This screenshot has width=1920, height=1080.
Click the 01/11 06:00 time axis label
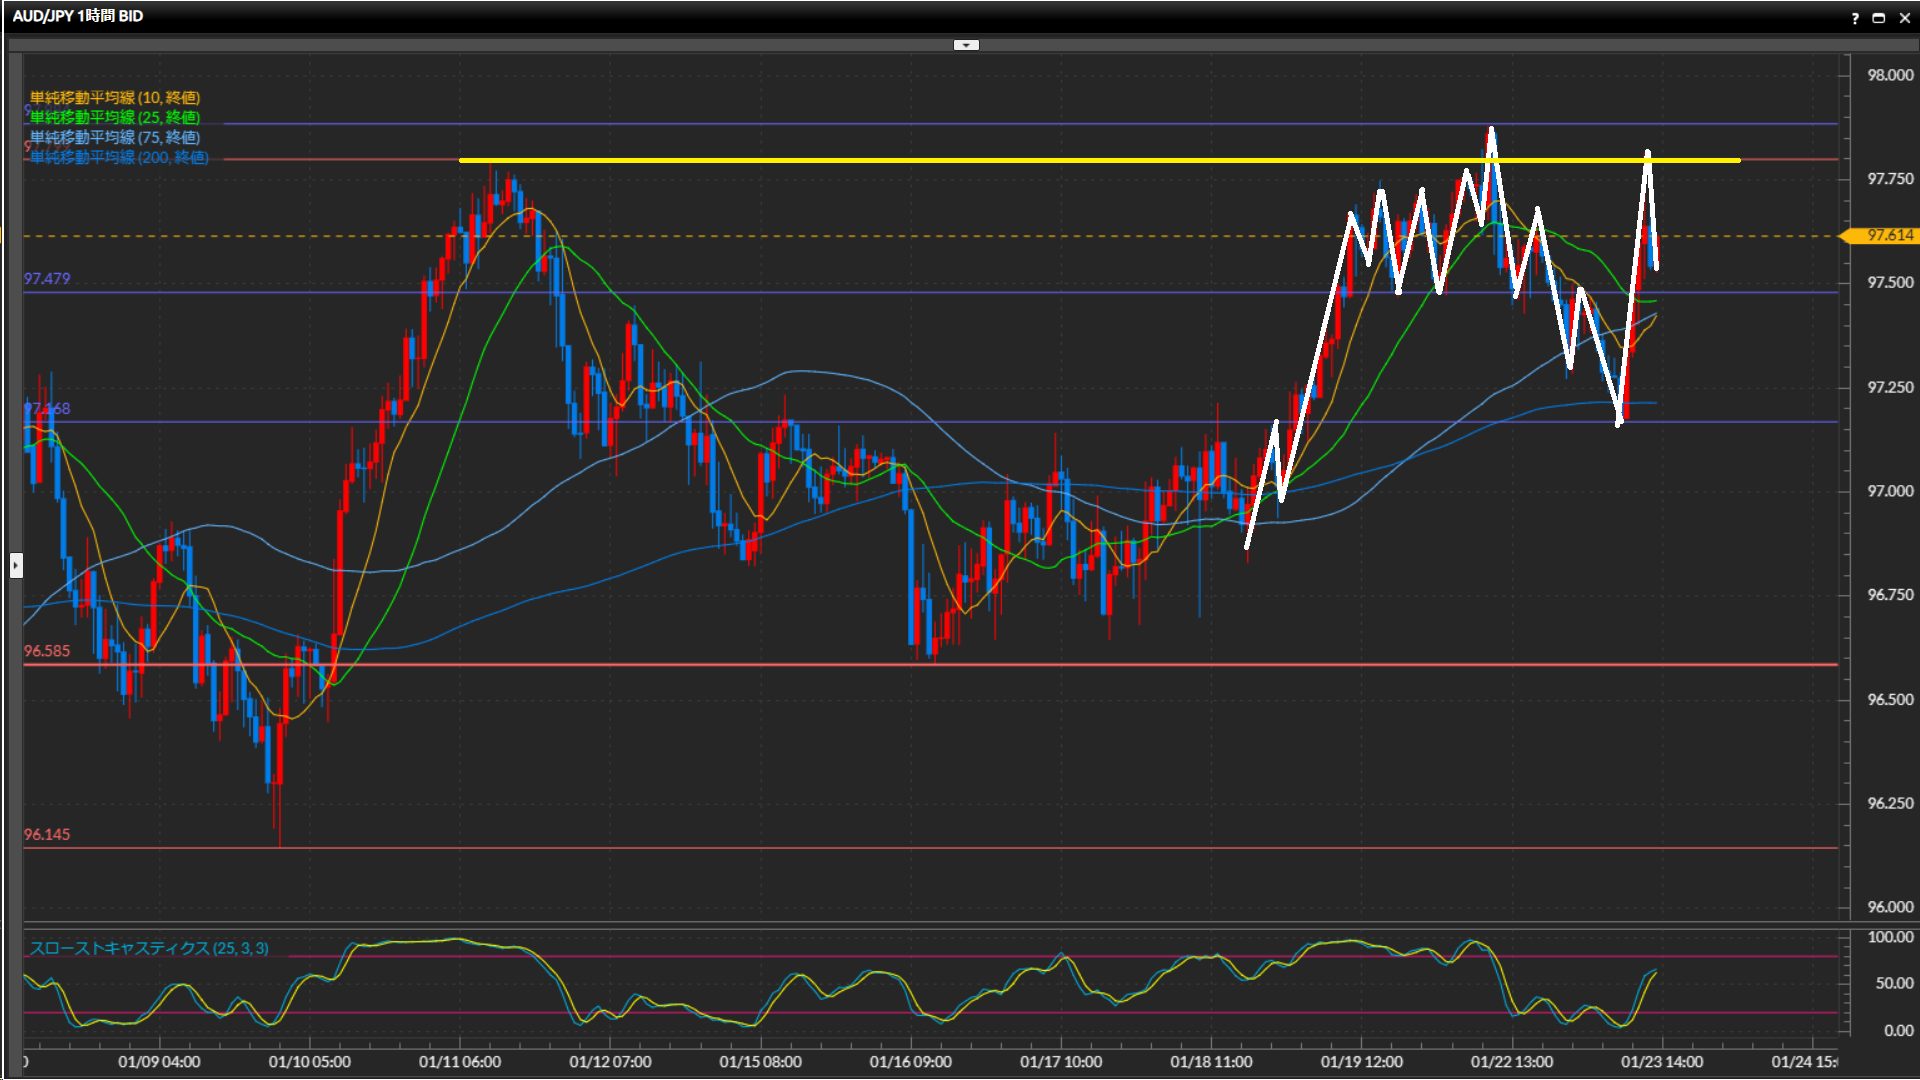pyautogui.click(x=460, y=1062)
